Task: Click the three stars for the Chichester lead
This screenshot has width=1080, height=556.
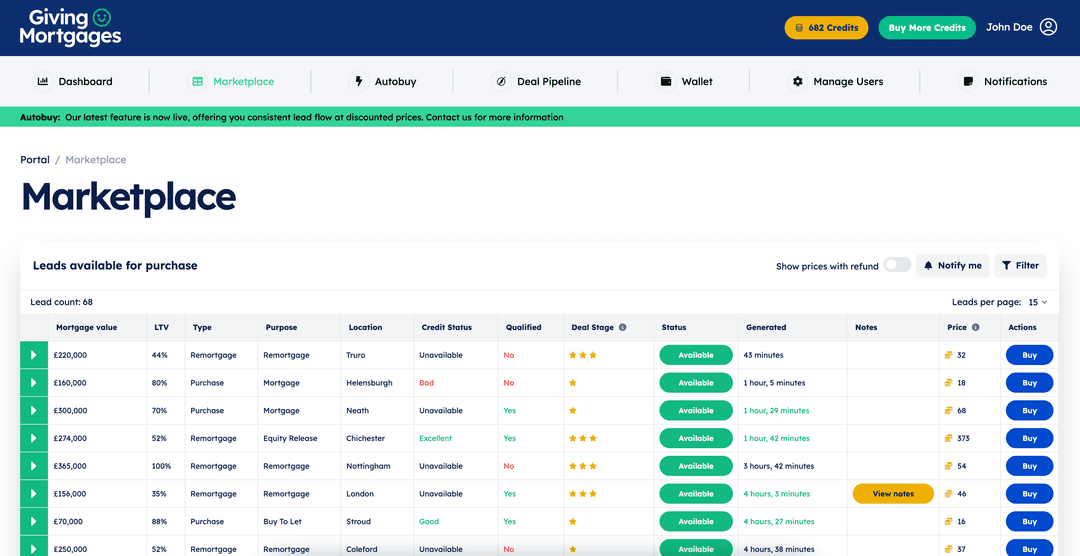Action: 583,438
